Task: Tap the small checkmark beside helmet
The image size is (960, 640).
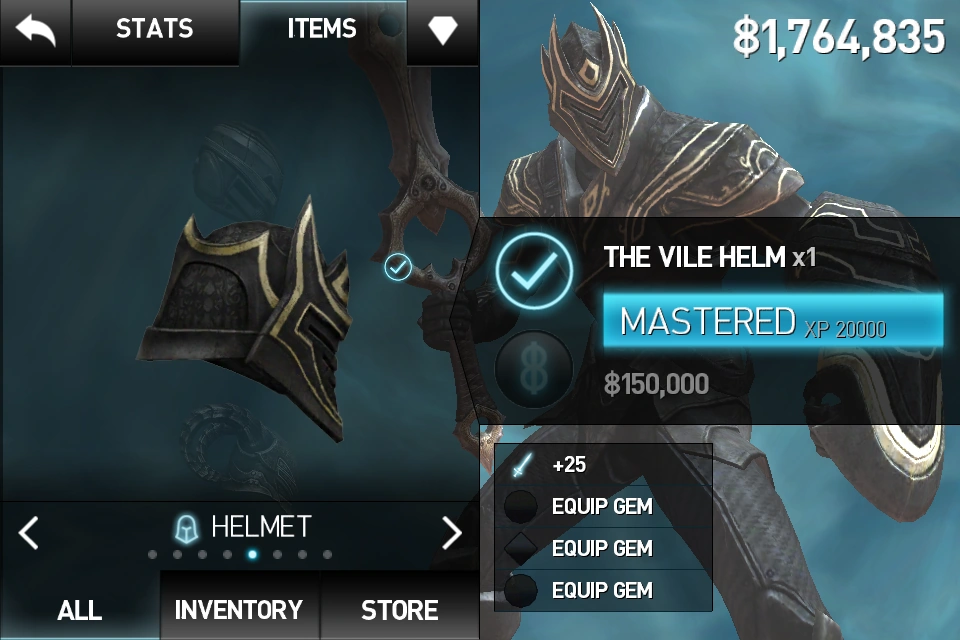Action: 398,267
